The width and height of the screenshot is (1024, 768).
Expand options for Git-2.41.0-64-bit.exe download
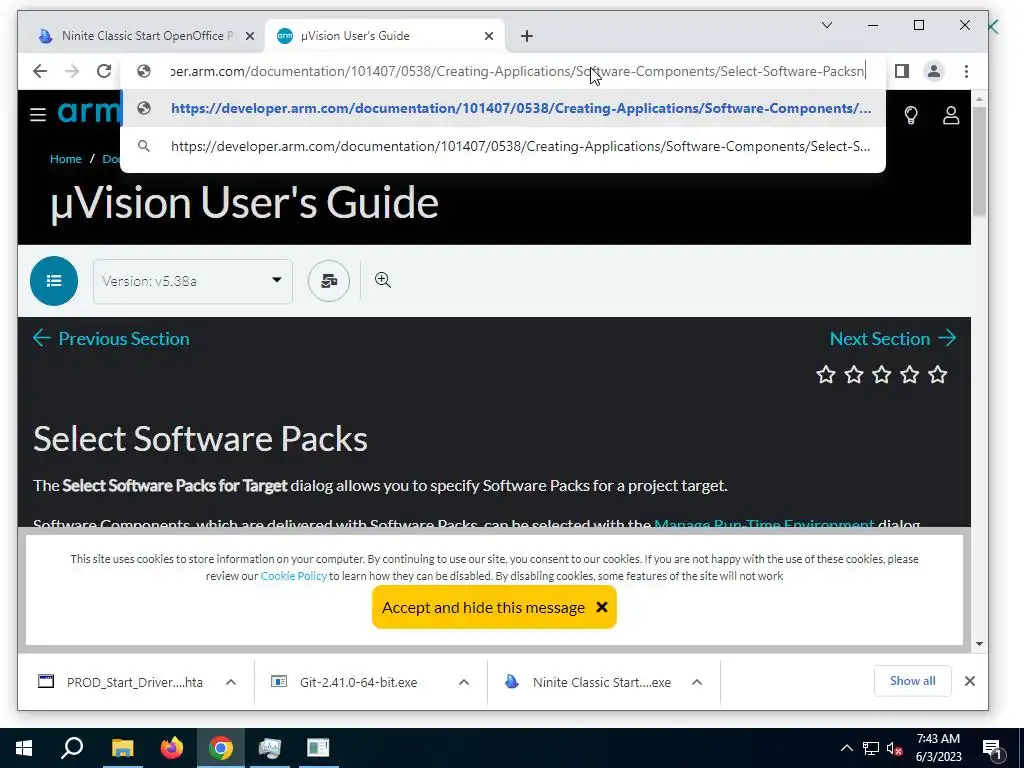coord(464,682)
